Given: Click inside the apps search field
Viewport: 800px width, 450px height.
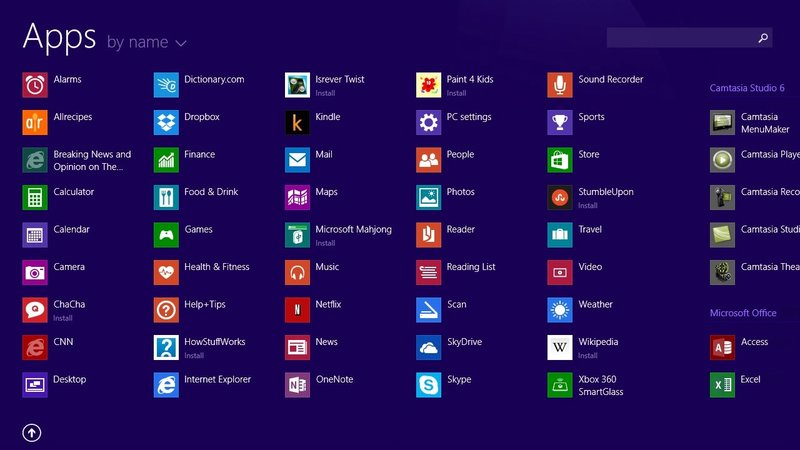Looking at the screenshot, I should 680,38.
